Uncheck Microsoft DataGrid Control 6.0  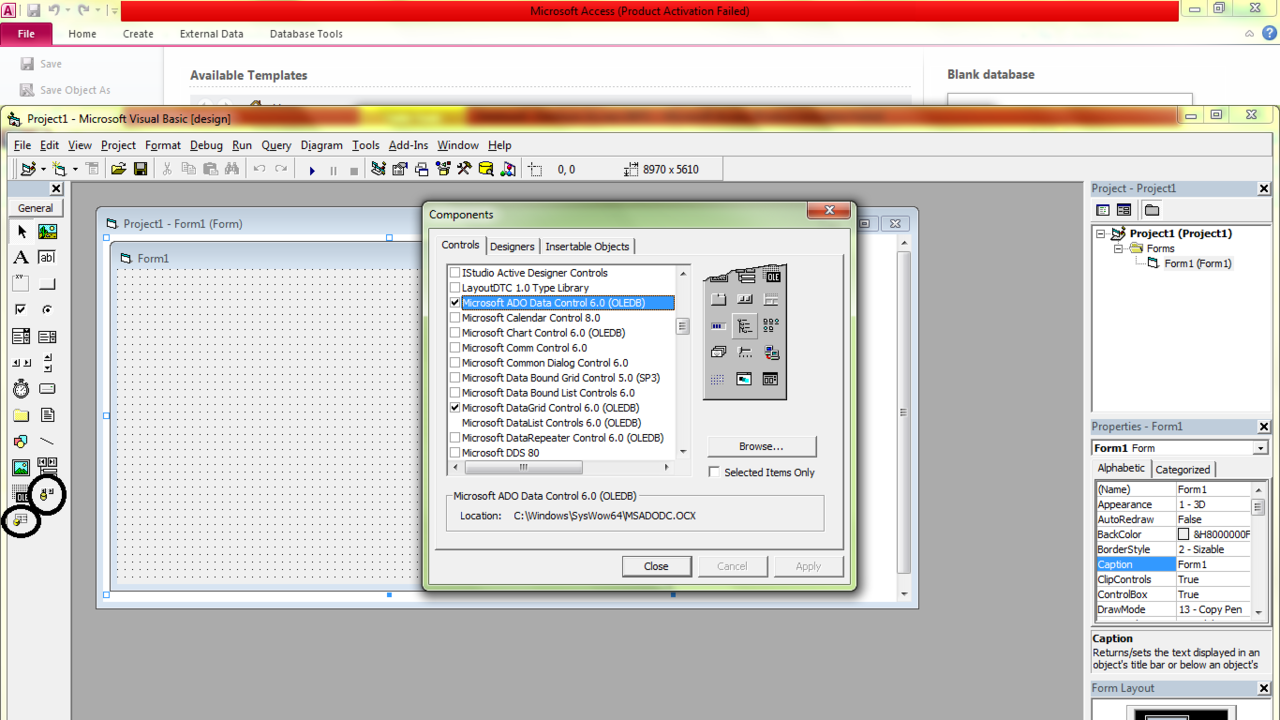point(455,408)
